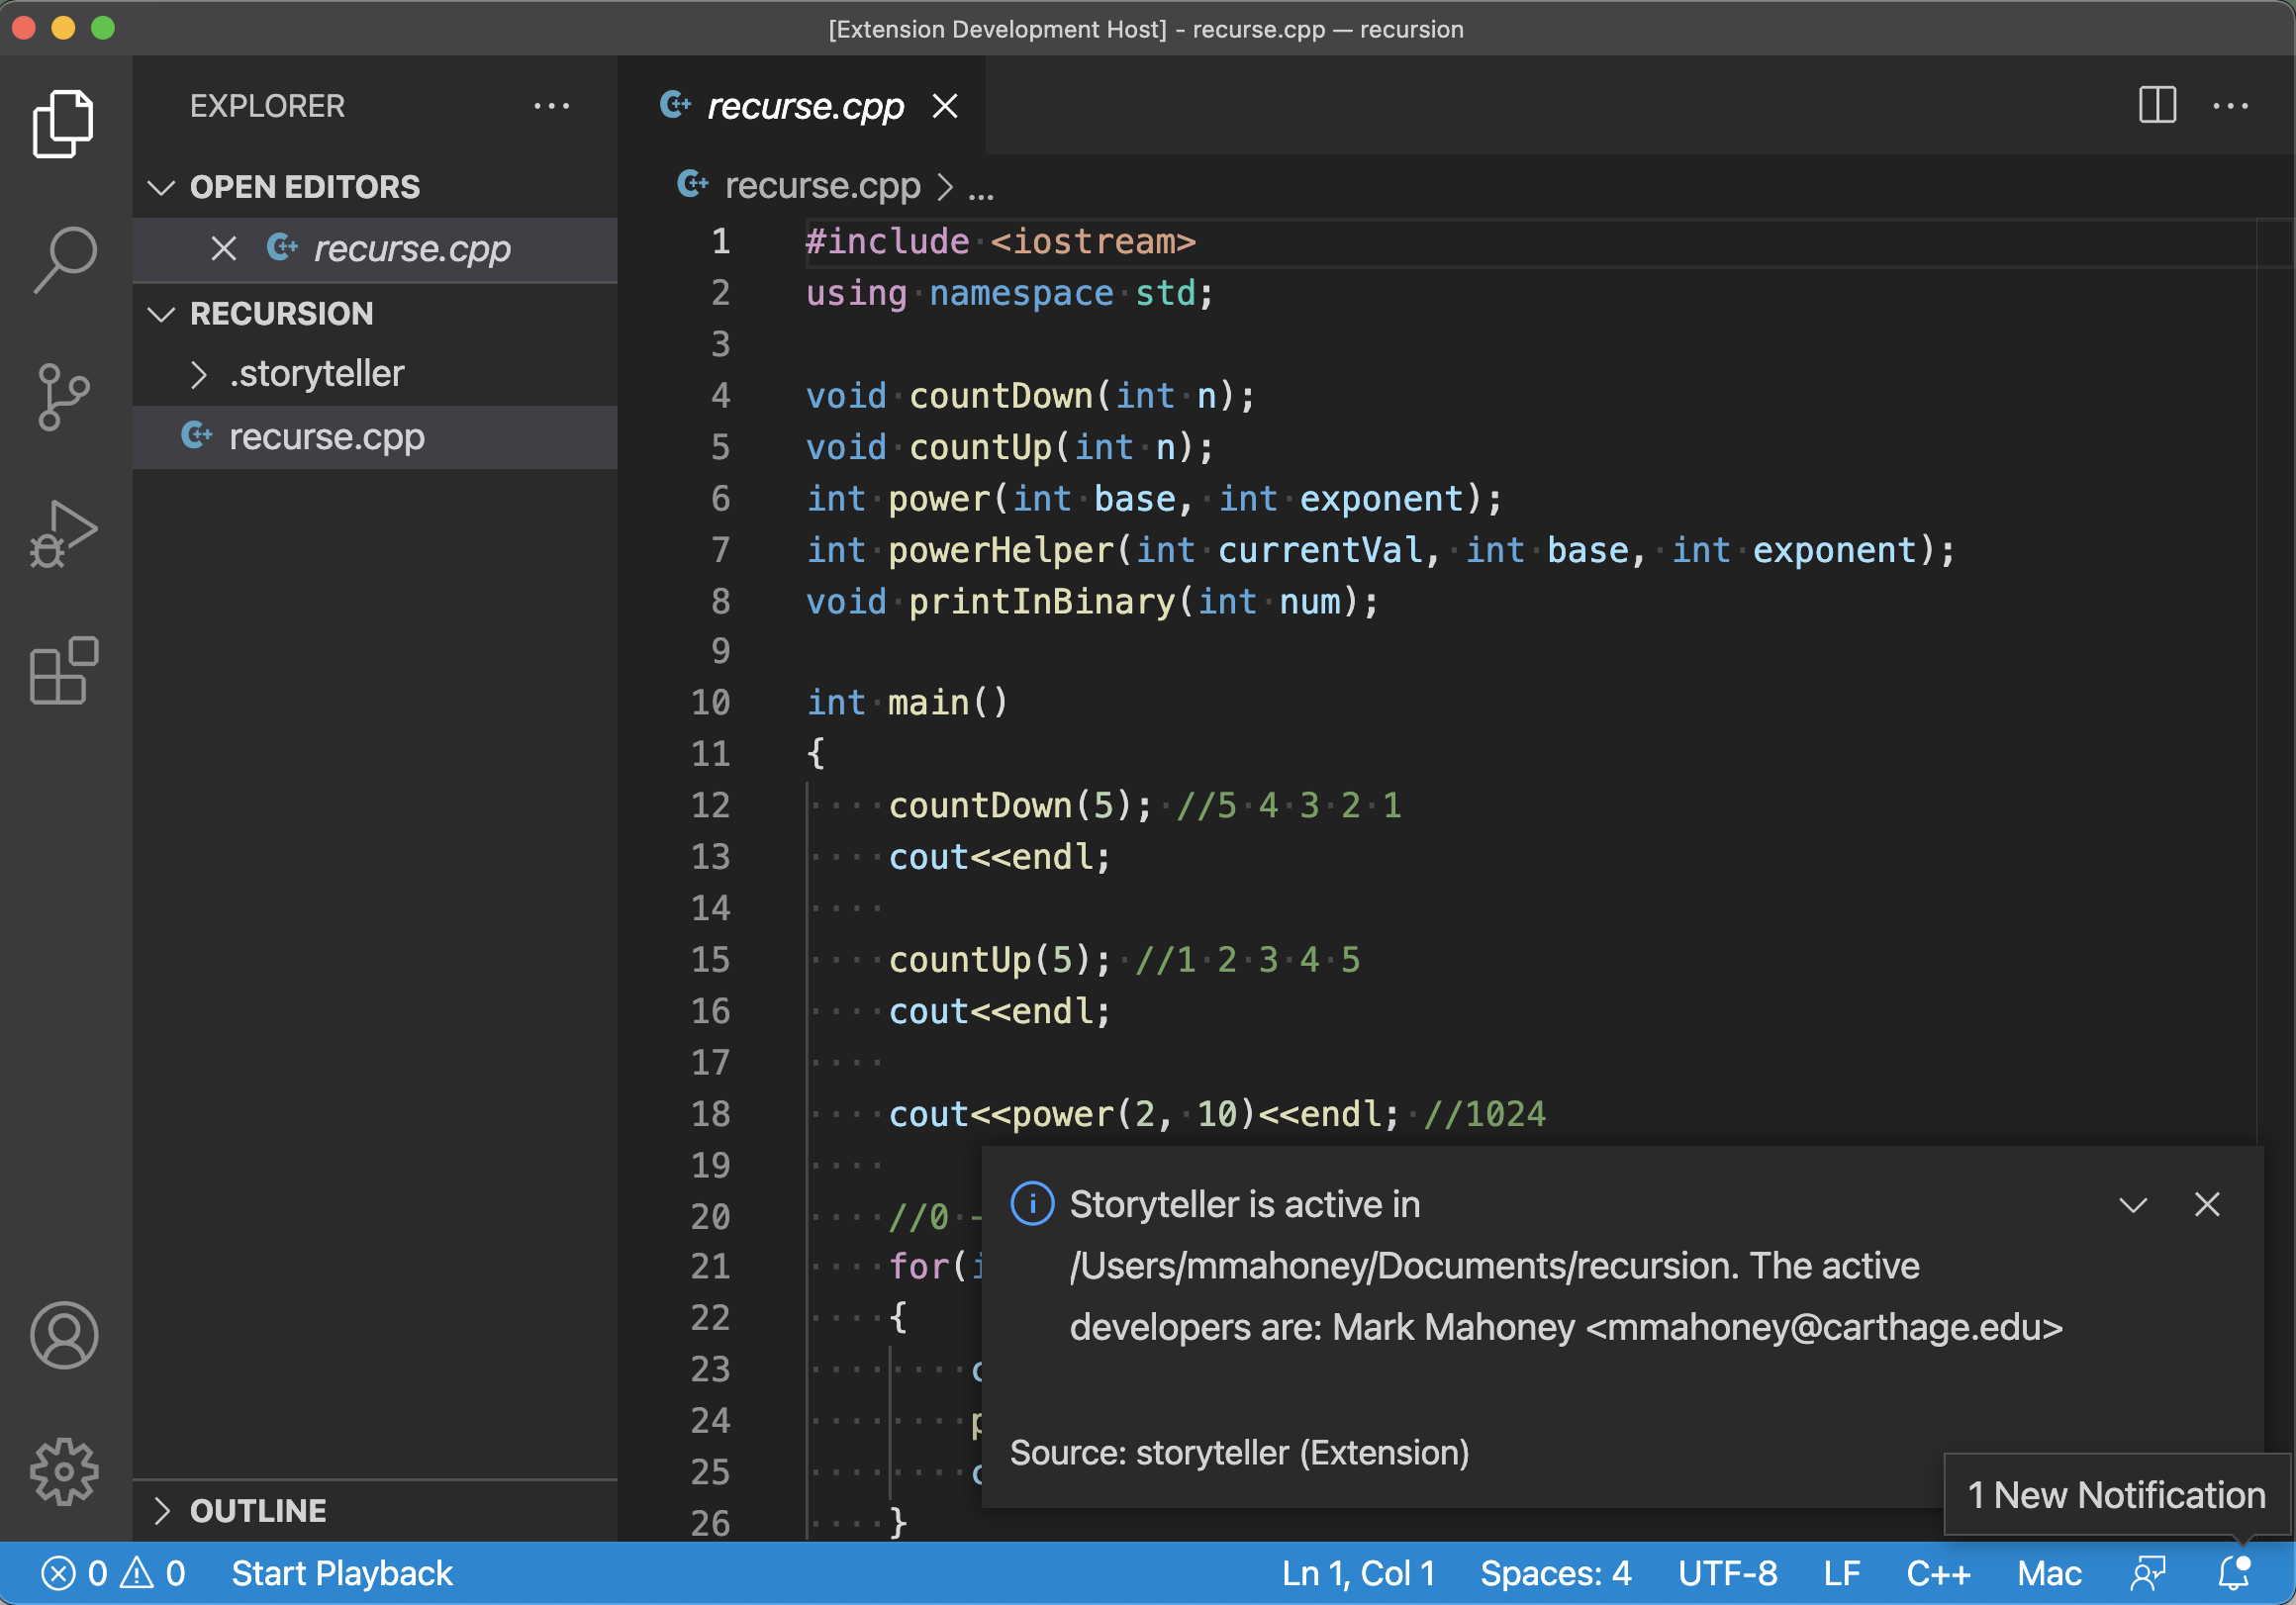This screenshot has height=1605, width=2296.
Task: Open the Accounts menu icon
Action: tap(64, 1334)
